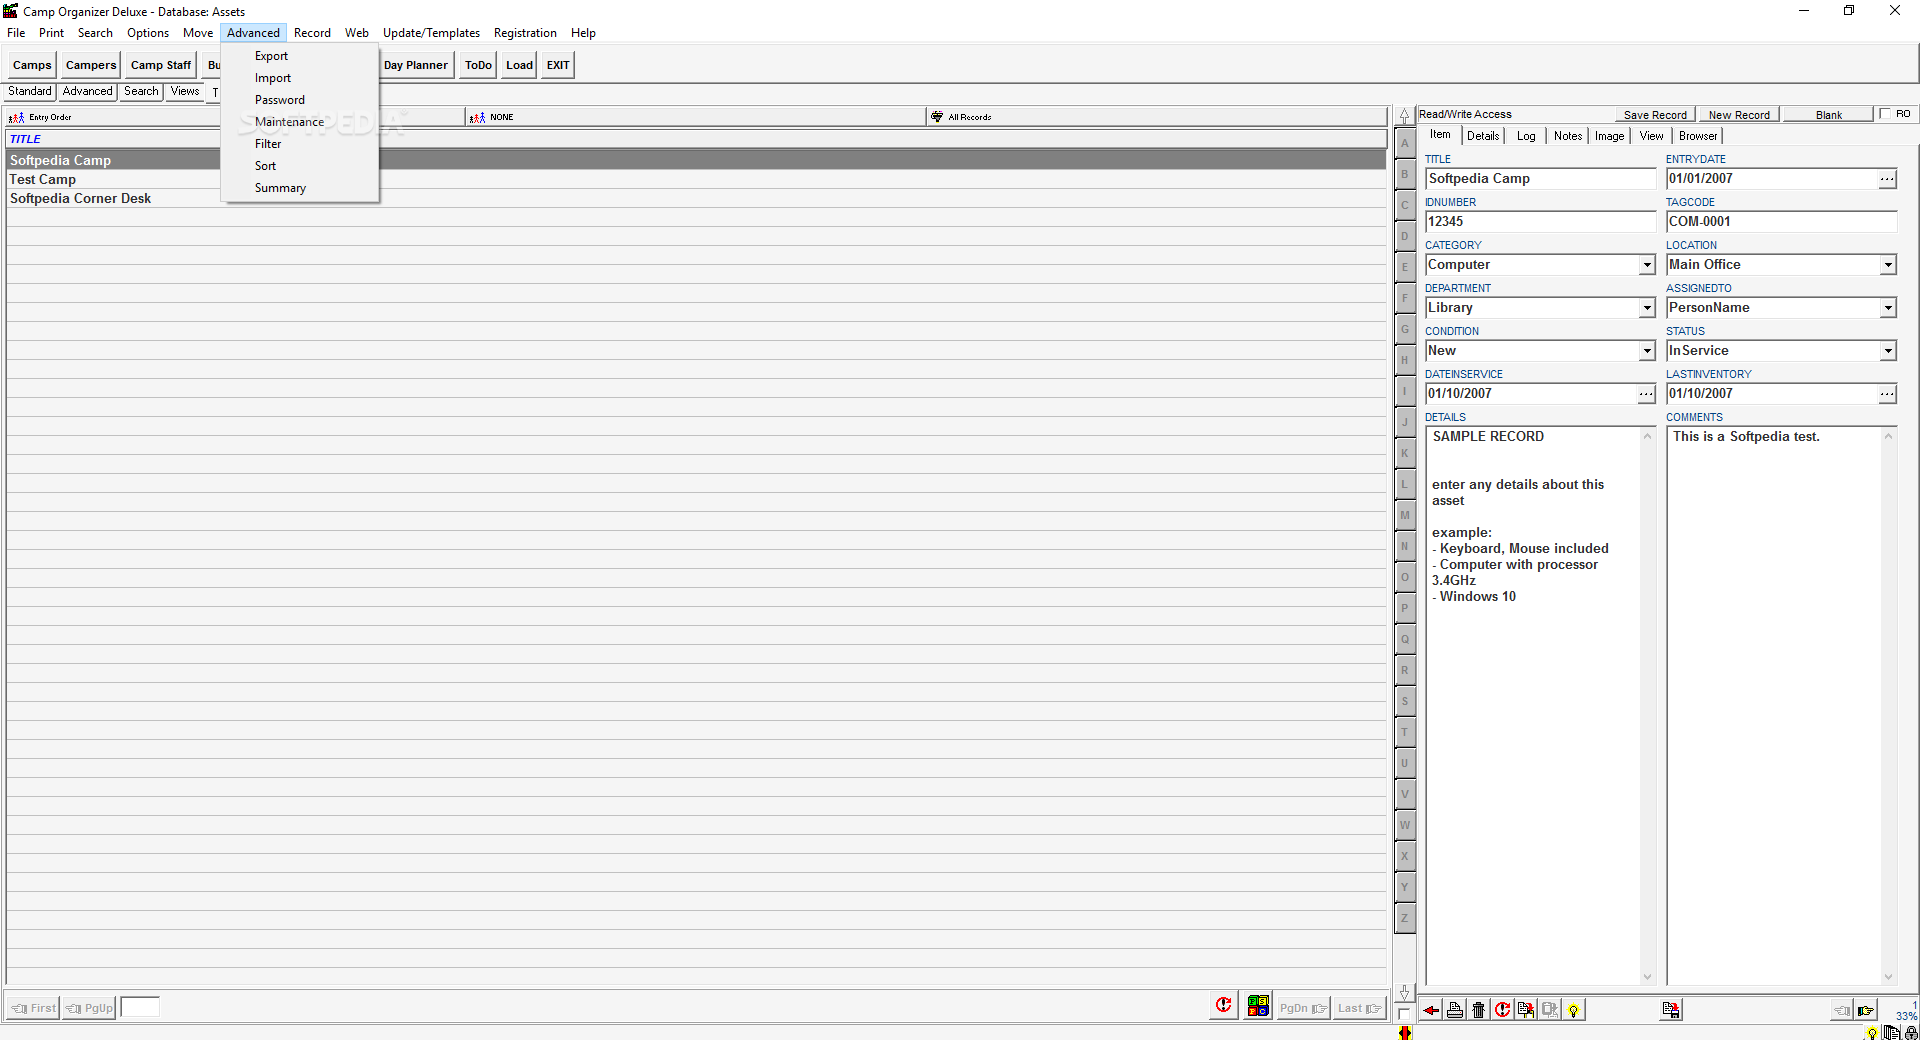1920x1040 pixels.
Task: Click the status bar documents icon
Action: point(1891,1033)
